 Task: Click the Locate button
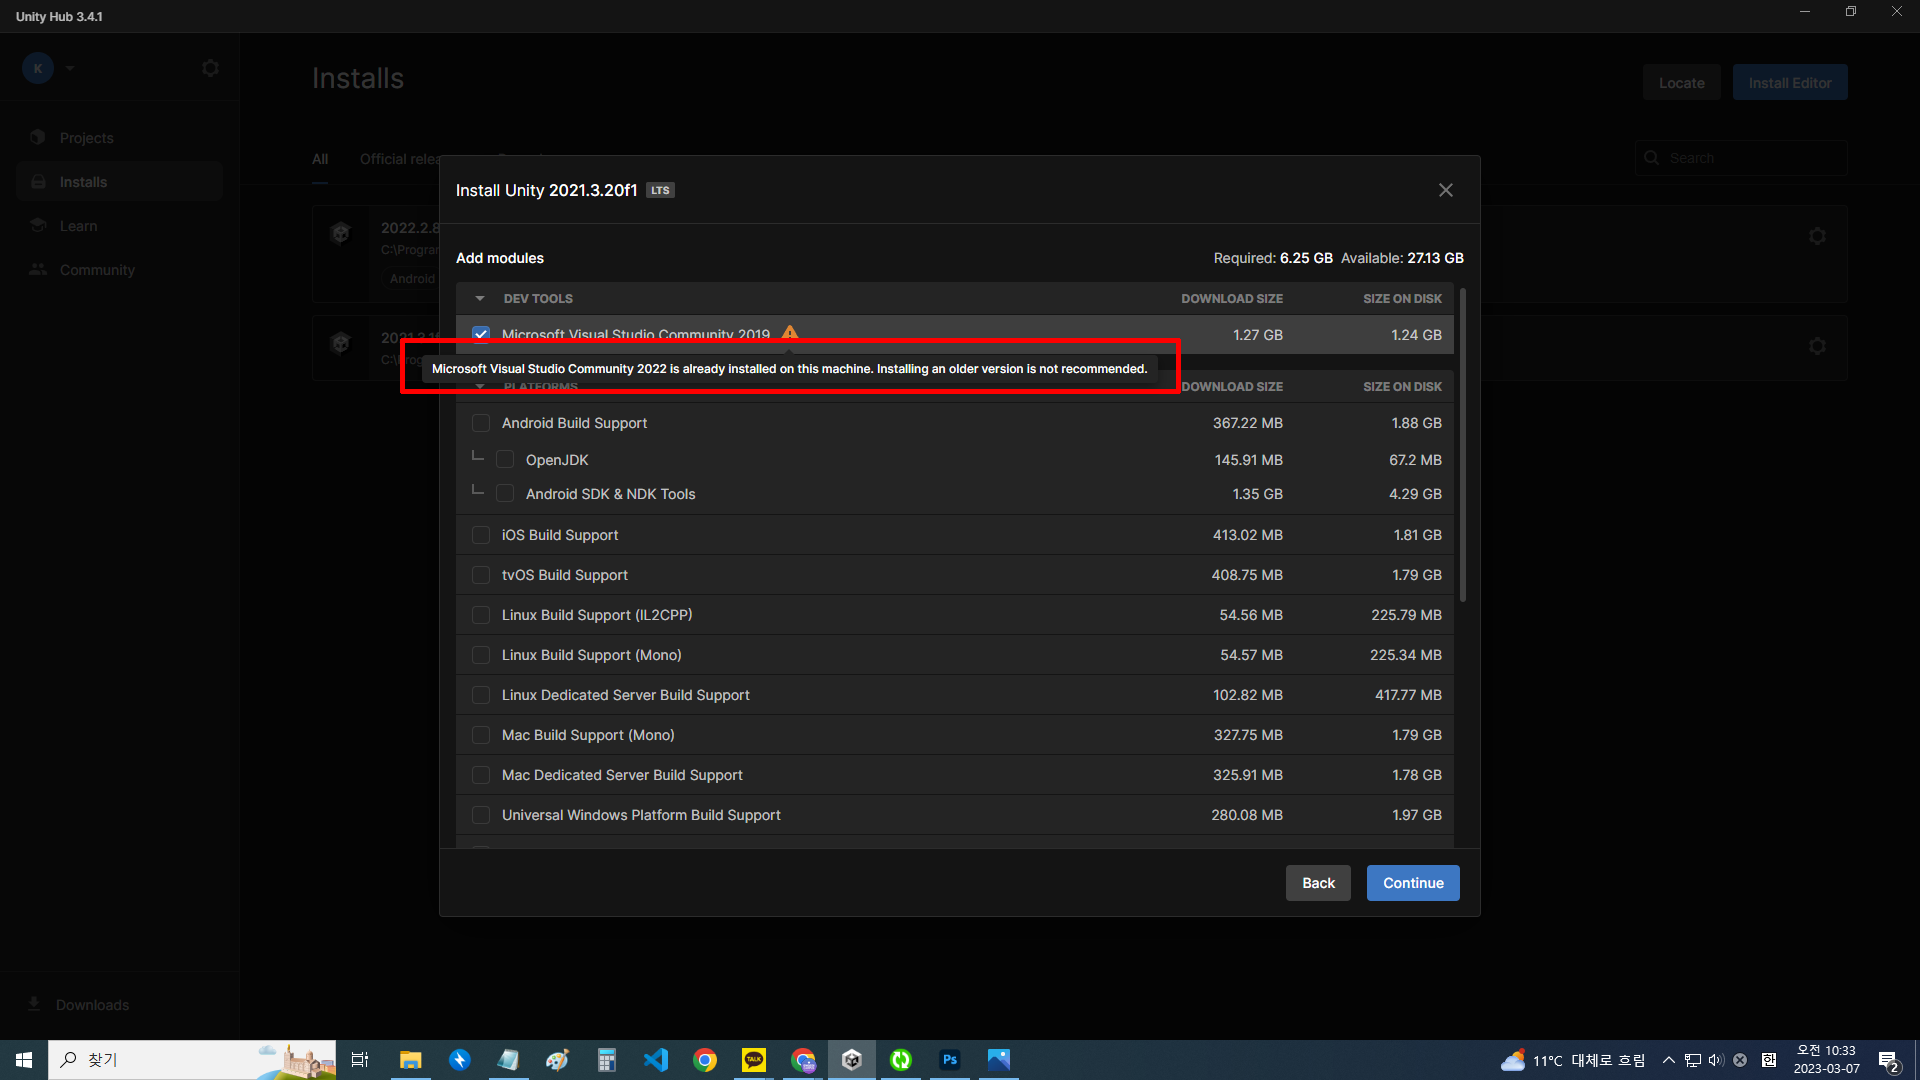(x=1681, y=83)
